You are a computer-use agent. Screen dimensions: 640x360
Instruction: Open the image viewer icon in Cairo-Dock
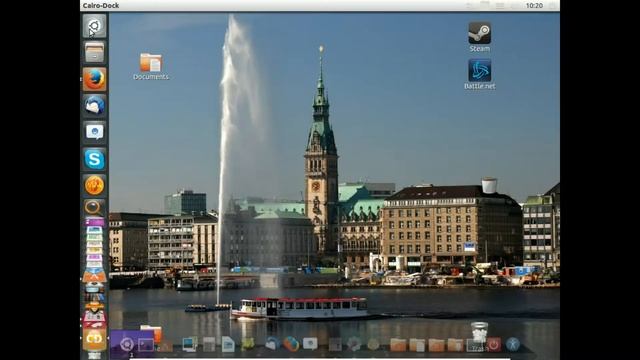190,344
